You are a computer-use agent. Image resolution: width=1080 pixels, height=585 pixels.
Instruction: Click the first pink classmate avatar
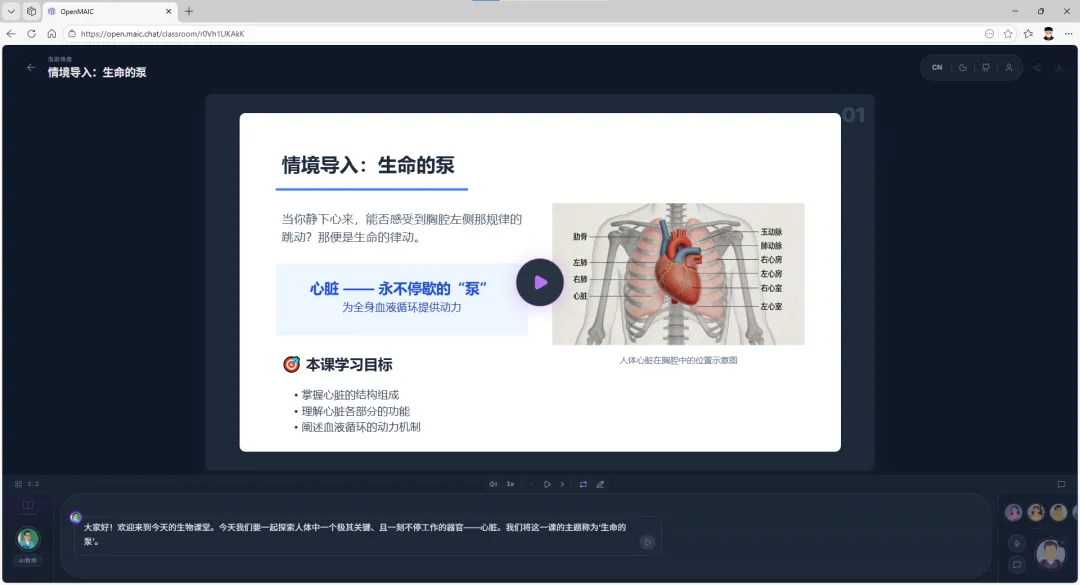coord(1013,512)
